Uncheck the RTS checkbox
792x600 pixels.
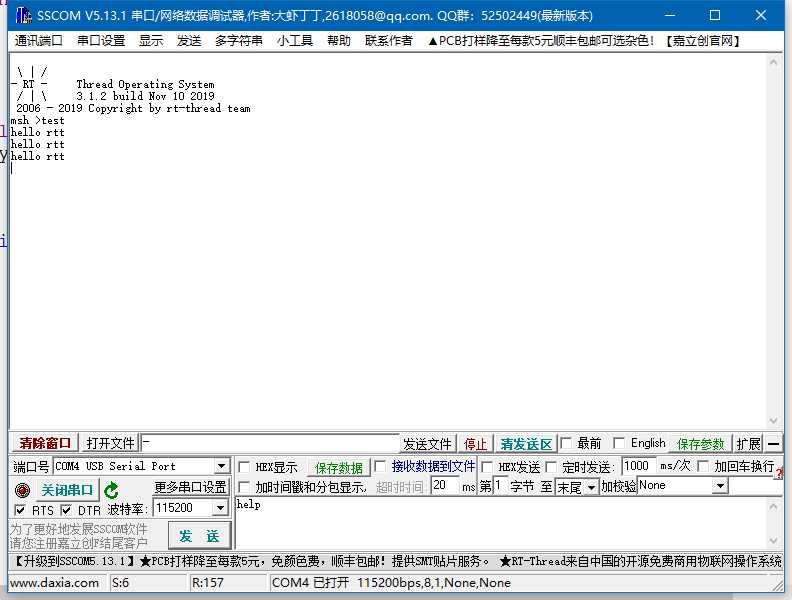pyautogui.click(x=20, y=510)
